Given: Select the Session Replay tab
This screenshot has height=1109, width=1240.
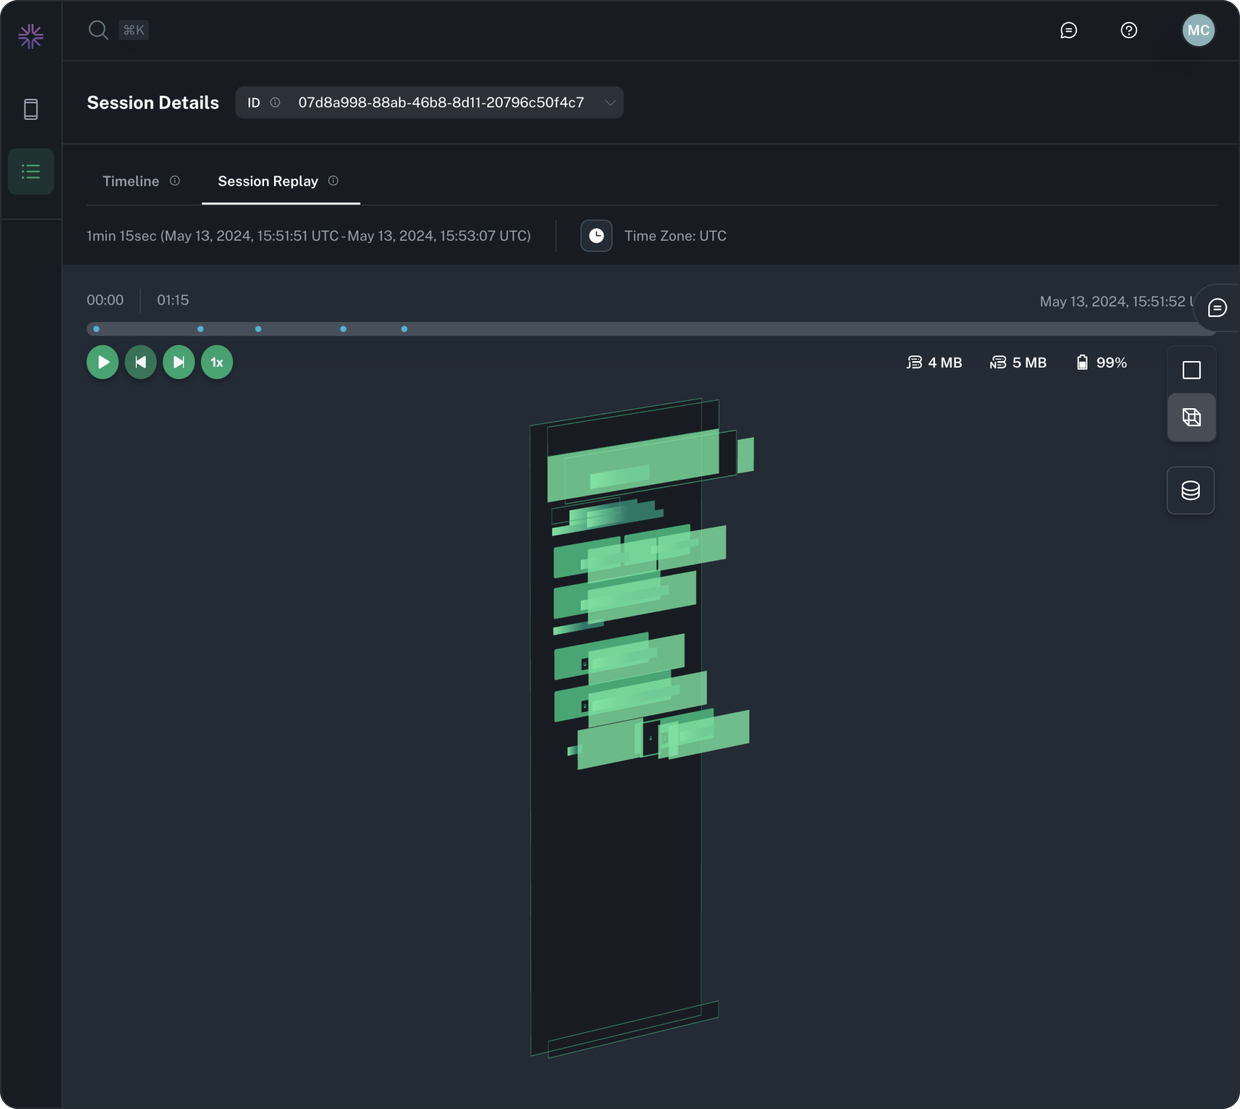Looking at the screenshot, I should pos(267,181).
